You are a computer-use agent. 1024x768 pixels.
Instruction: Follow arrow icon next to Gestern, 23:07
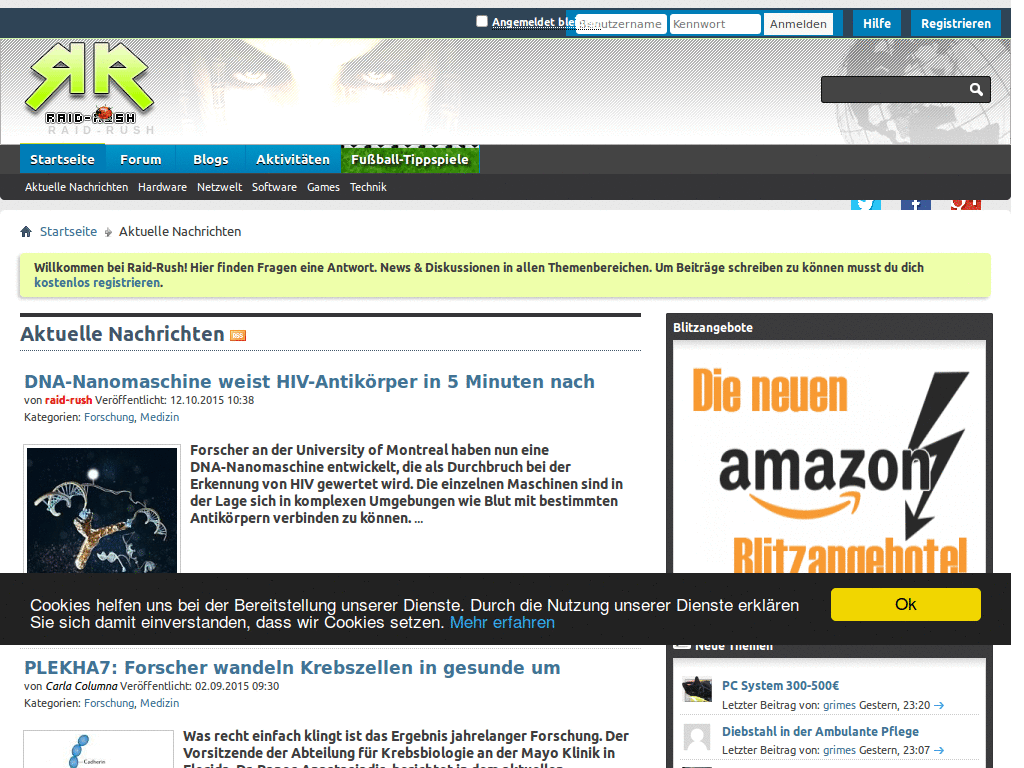(x=938, y=750)
